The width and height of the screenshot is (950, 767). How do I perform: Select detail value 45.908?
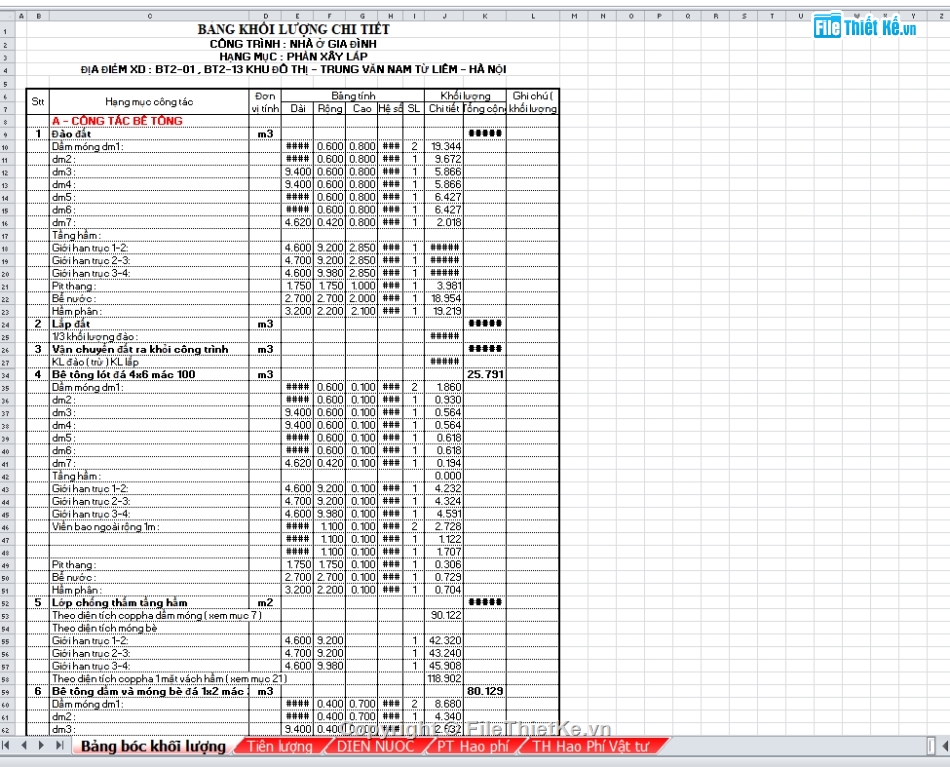coord(444,666)
